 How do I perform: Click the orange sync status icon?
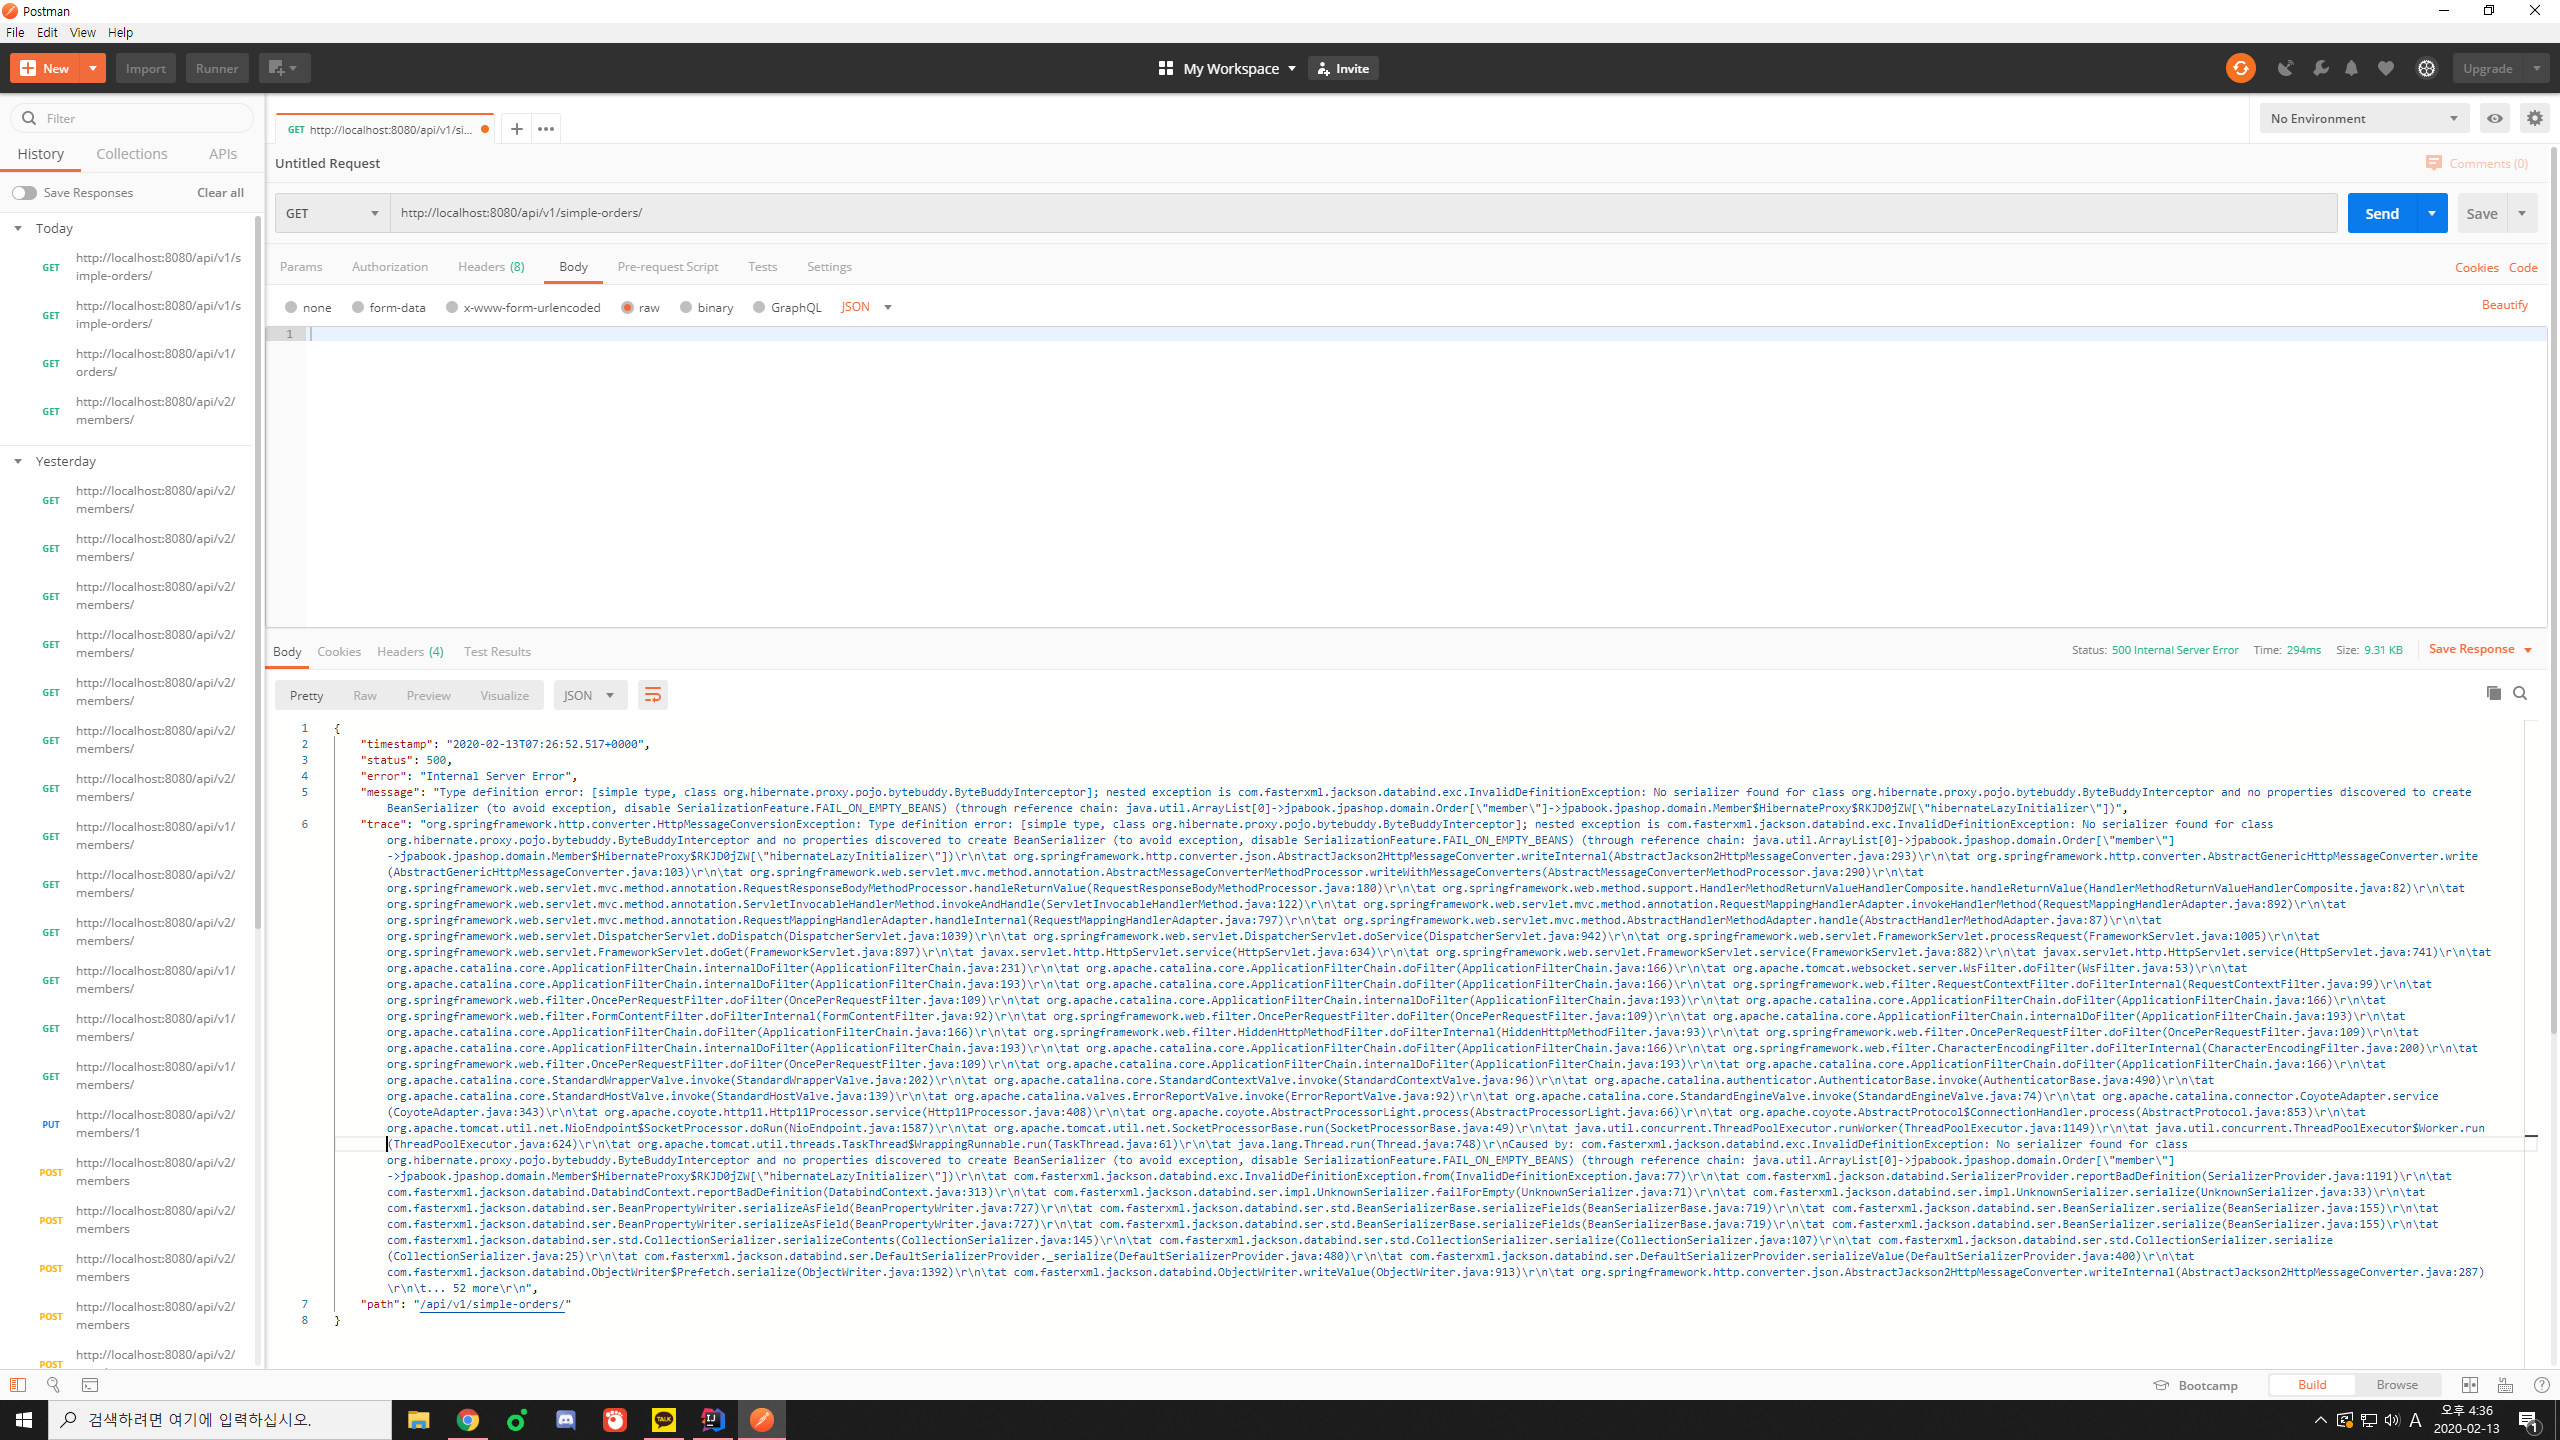pyautogui.click(x=2240, y=68)
